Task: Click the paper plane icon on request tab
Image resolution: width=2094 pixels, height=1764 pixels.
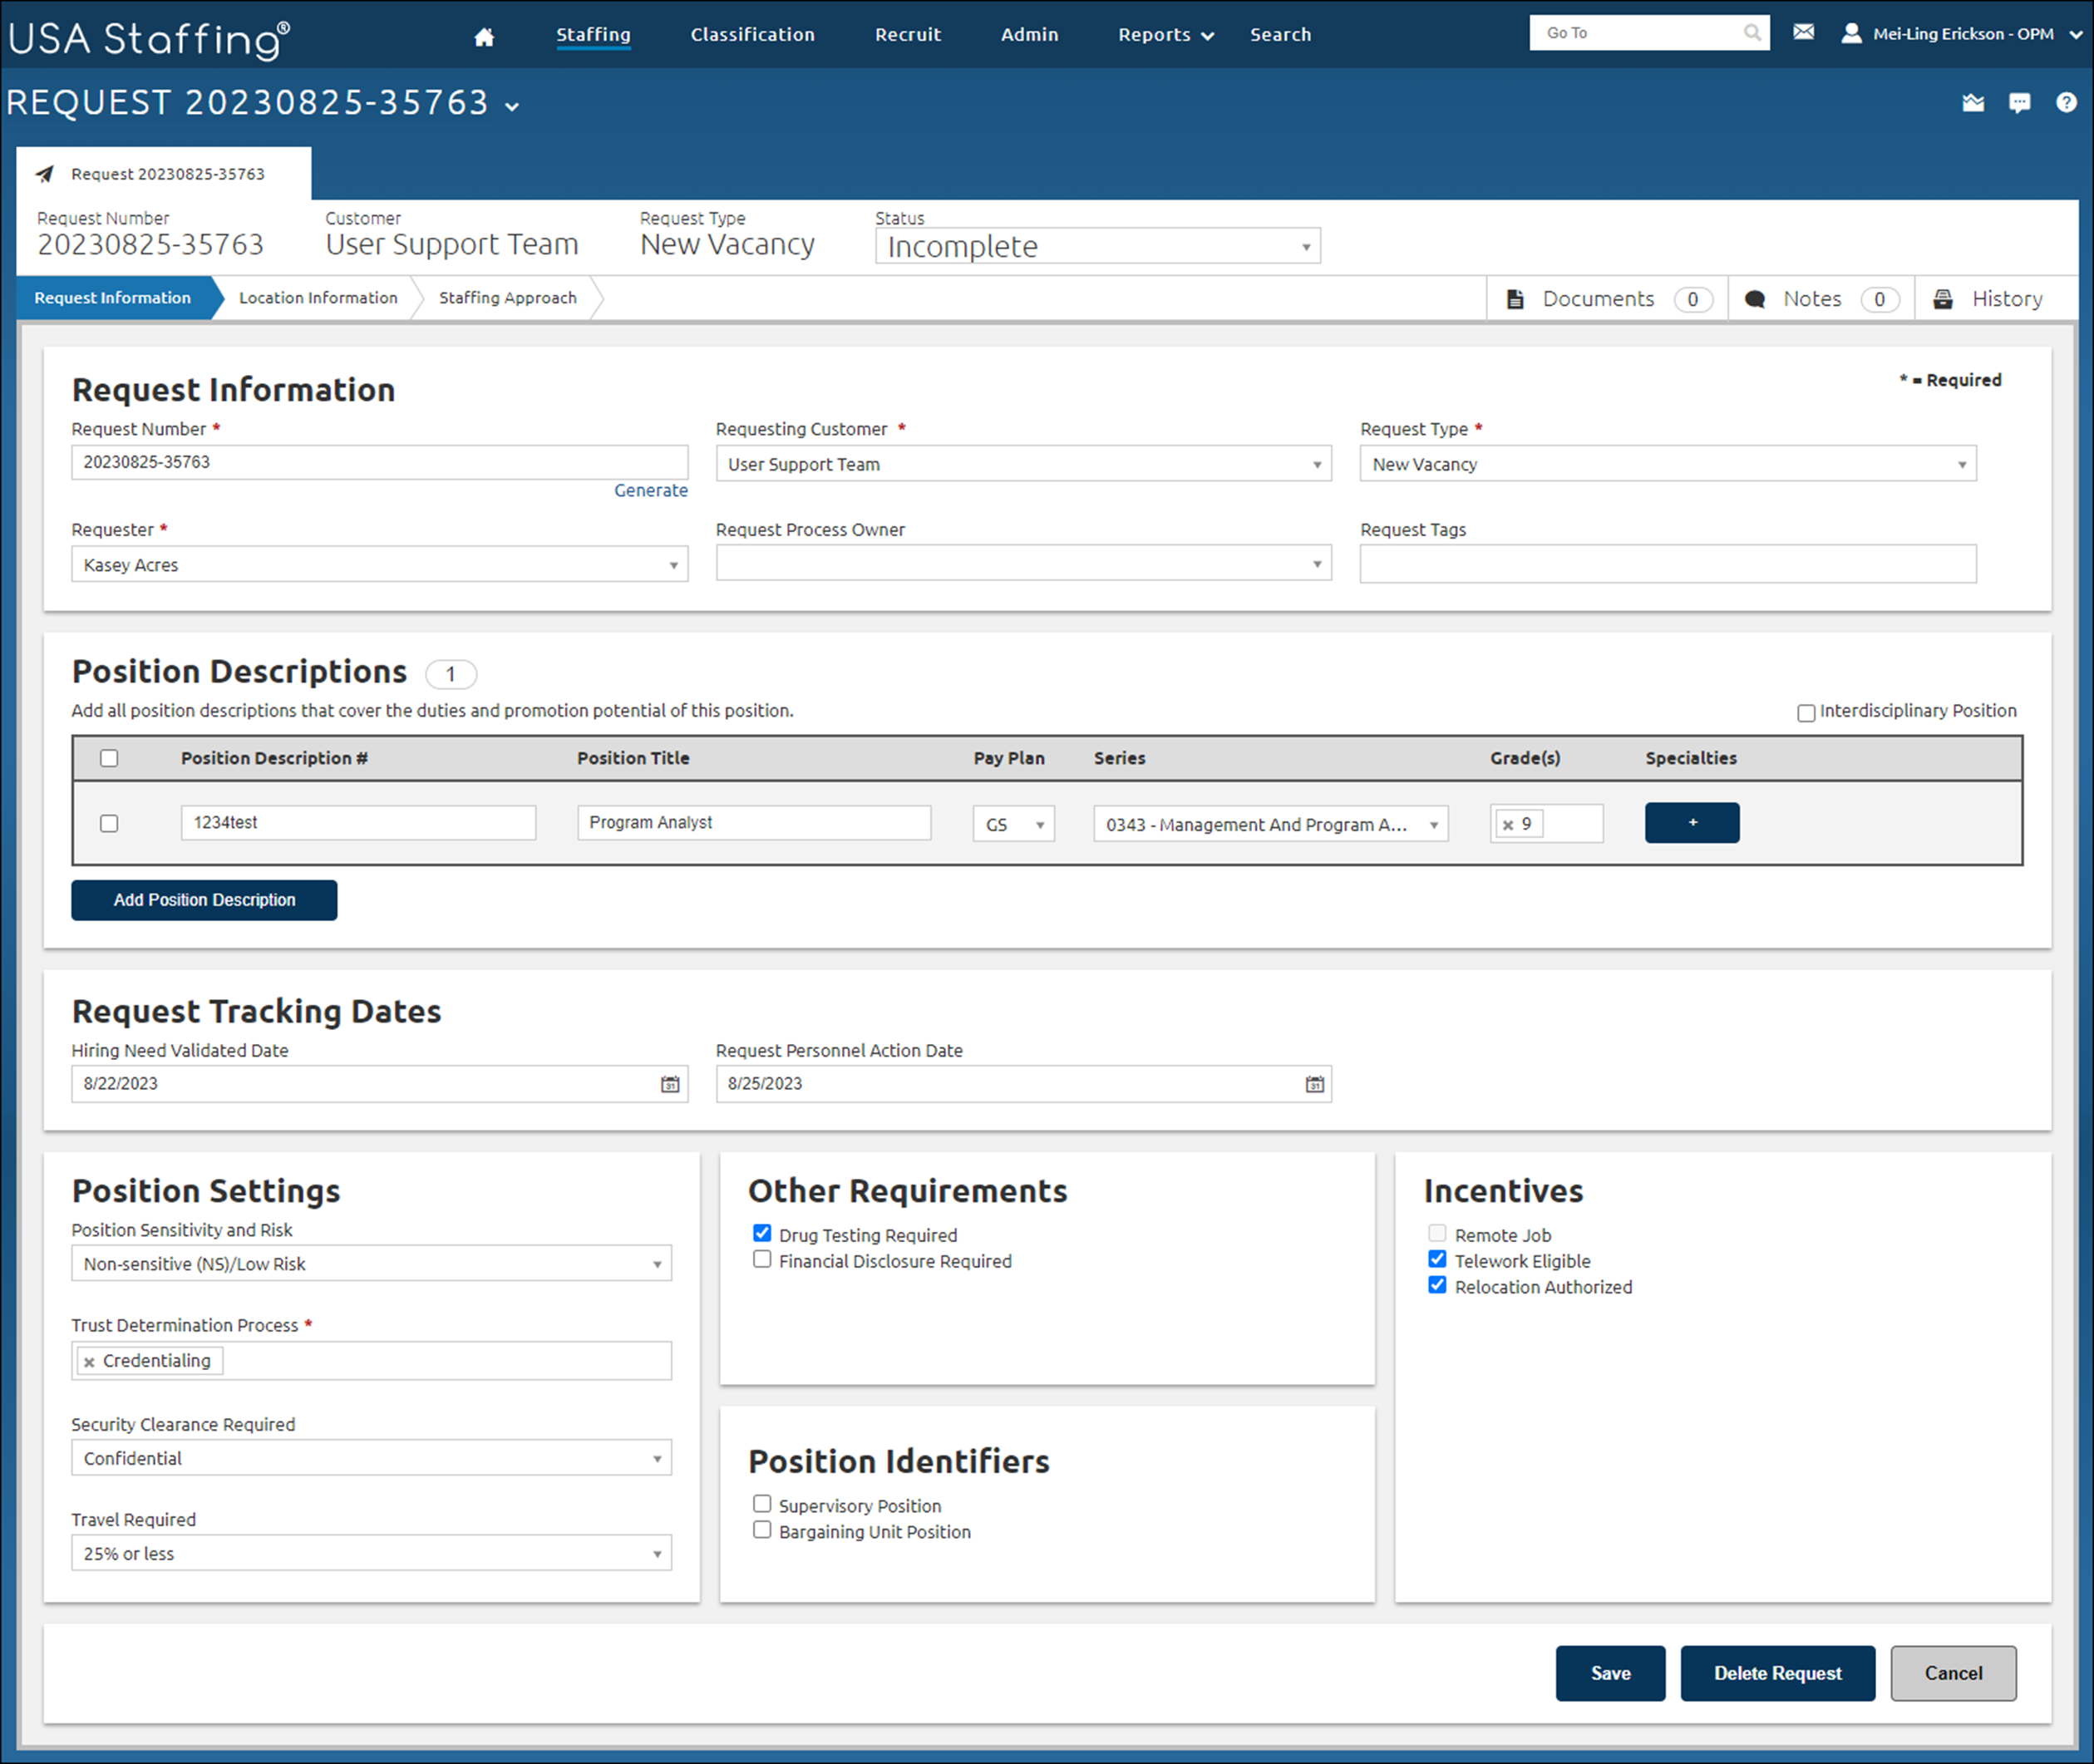Action: click(45, 174)
